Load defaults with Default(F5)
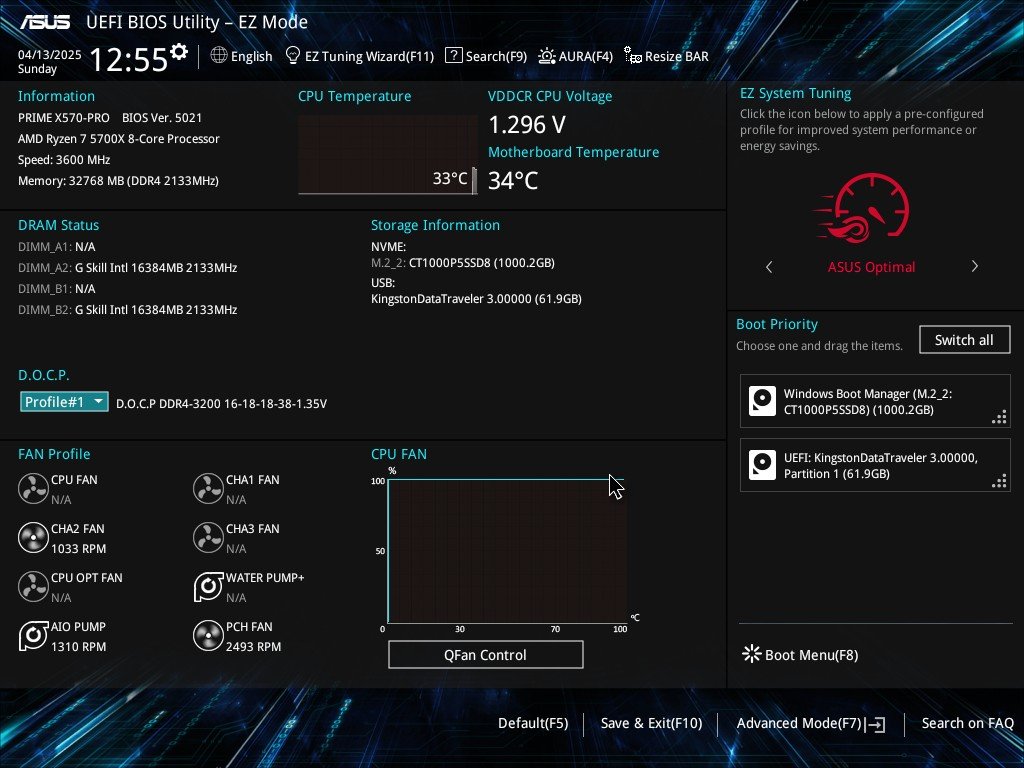 coord(533,724)
